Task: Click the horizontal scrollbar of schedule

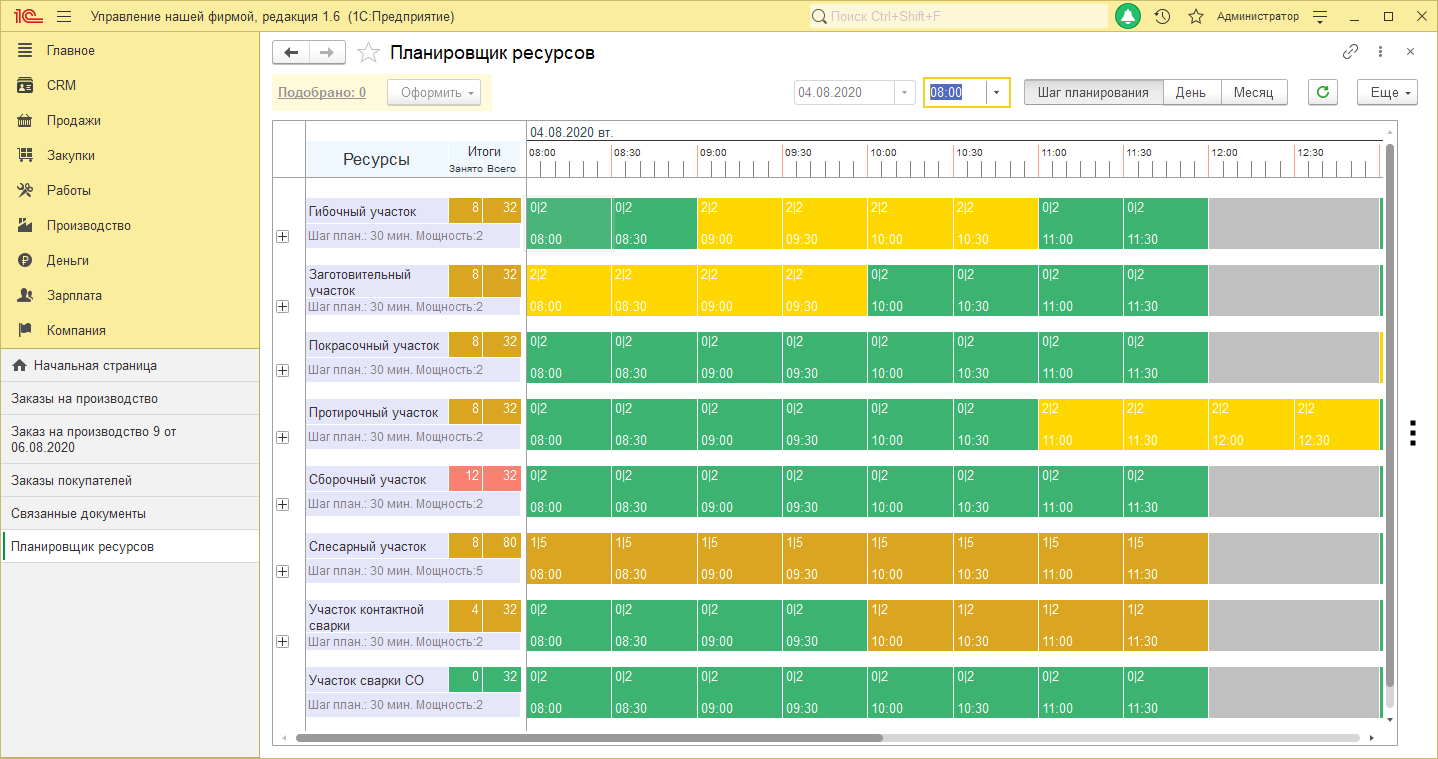Action: pyautogui.click(x=588, y=738)
